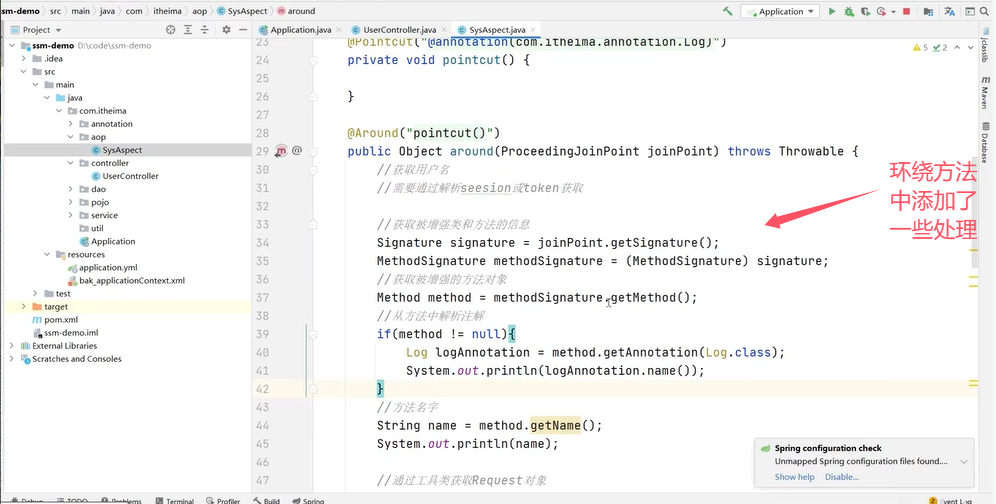
Task: Click the Translate icon in top toolbar
Action: (x=950, y=11)
